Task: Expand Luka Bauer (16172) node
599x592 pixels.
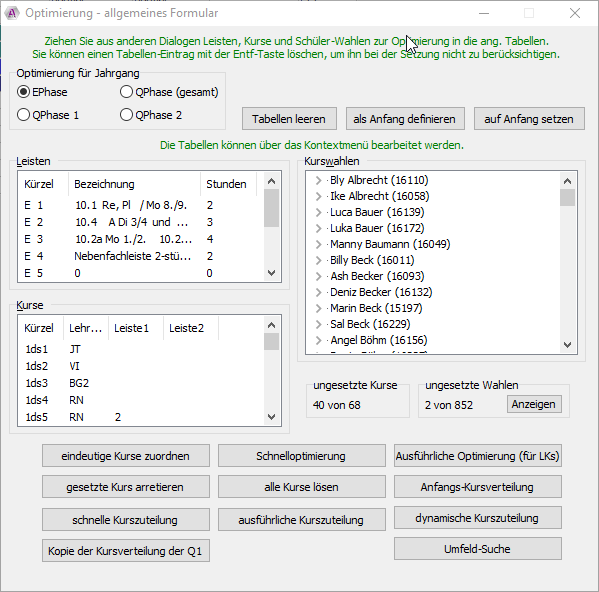Action: click(319, 228)
